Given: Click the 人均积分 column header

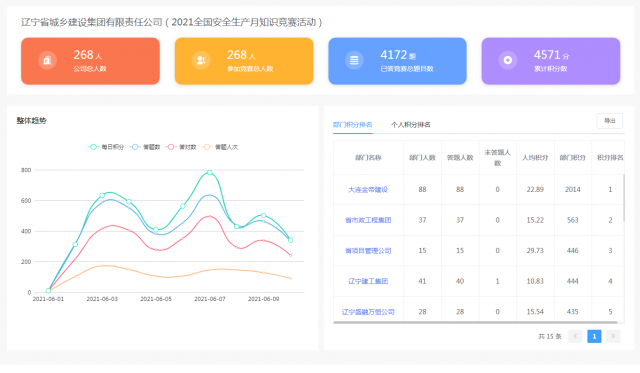Looking at the screenshot, I should 535,158.
